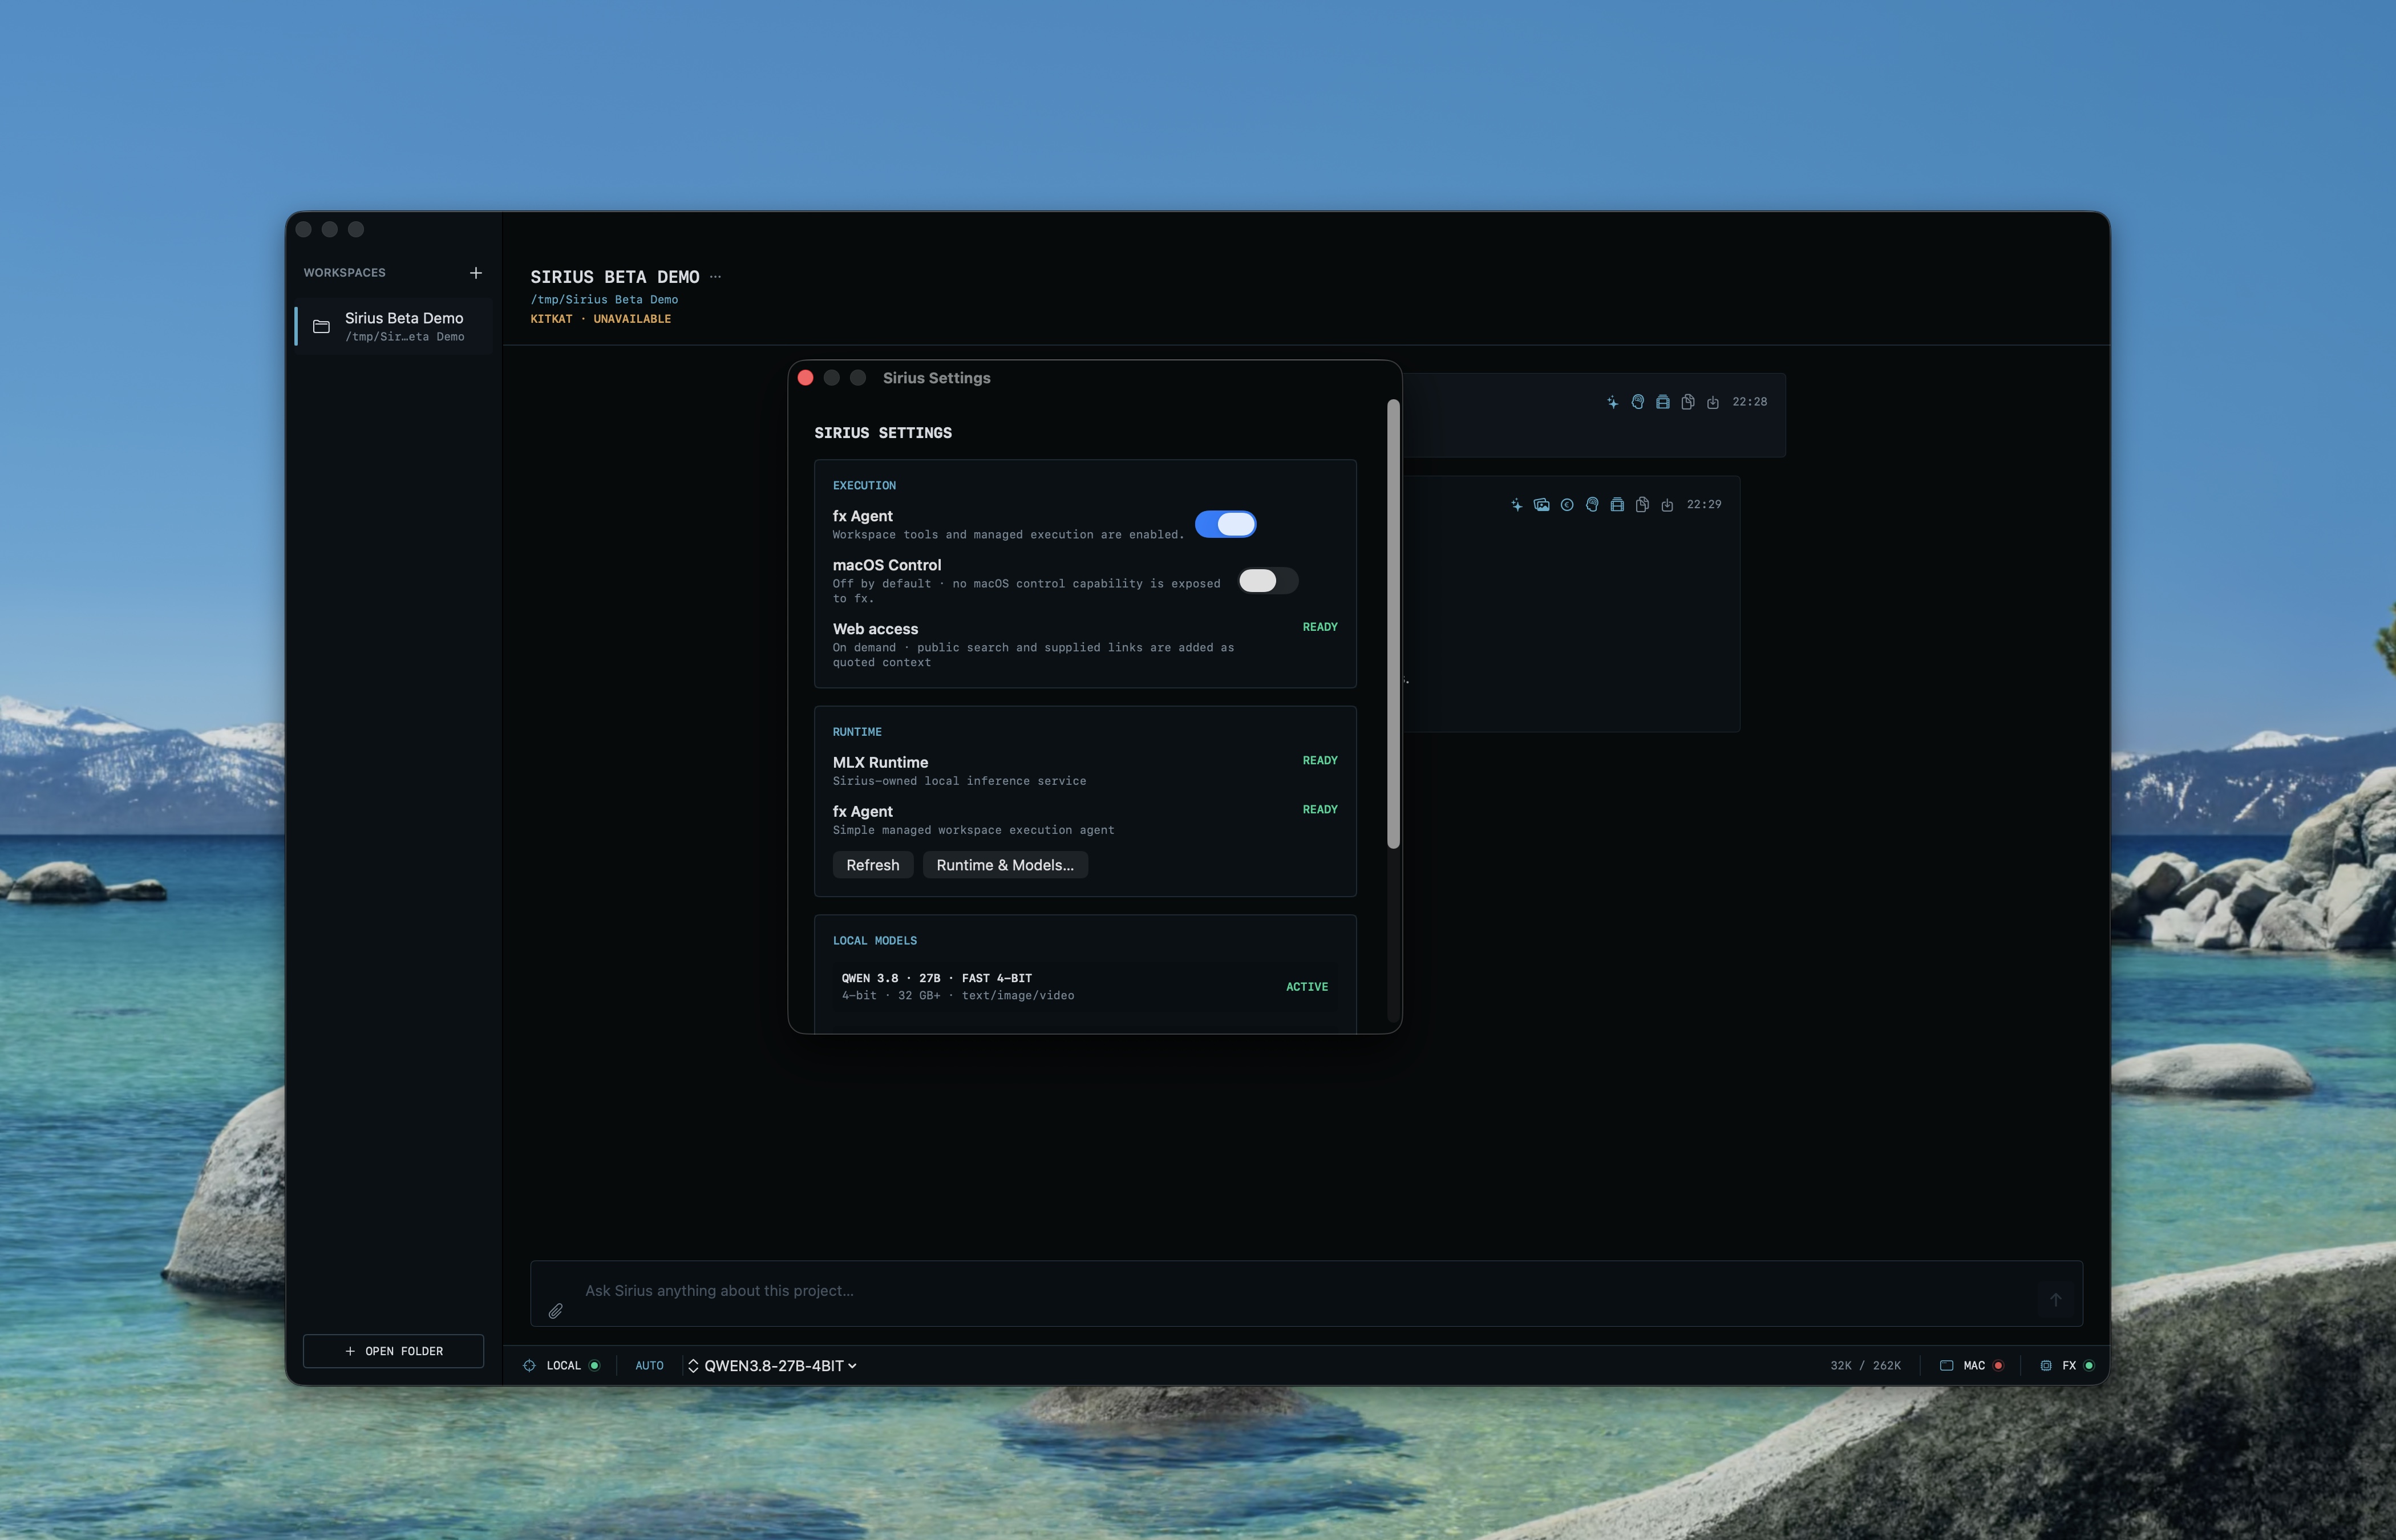Viewport: 2396px width, 1540px height.
Task: Click the paperclip attach icon in the prompt box
Action: click(x=555, y=1311)
